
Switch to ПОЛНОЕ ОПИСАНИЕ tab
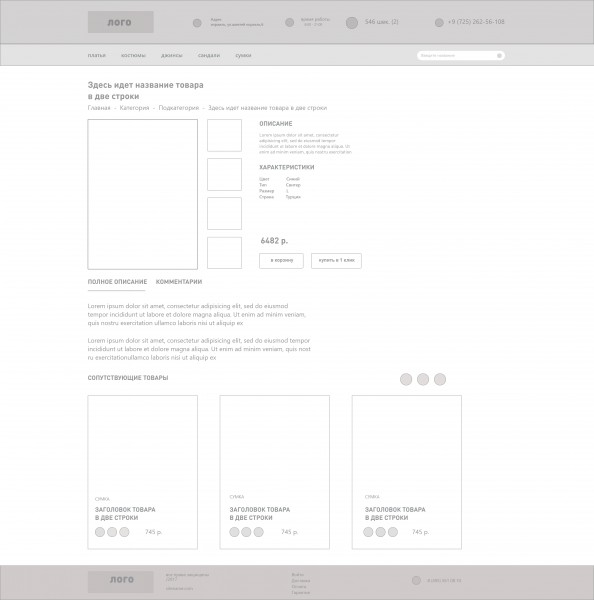click(x=117, y=282)
